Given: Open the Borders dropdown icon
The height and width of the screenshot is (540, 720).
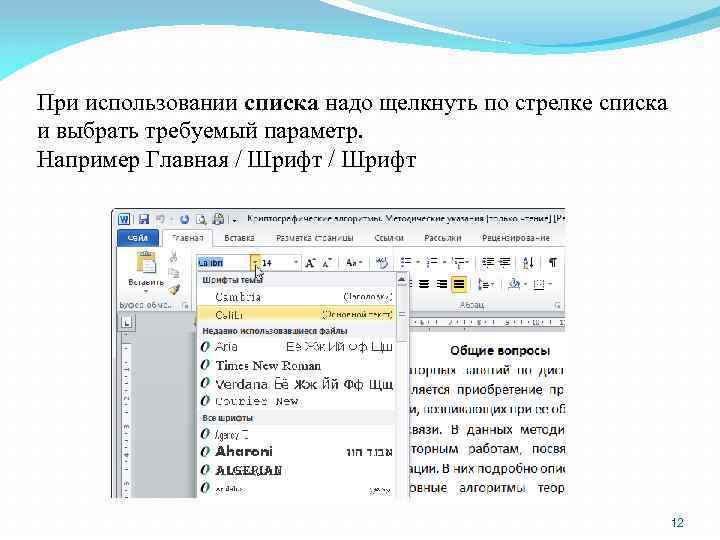Looking at the screenshot, I should [x=542, y=285].
